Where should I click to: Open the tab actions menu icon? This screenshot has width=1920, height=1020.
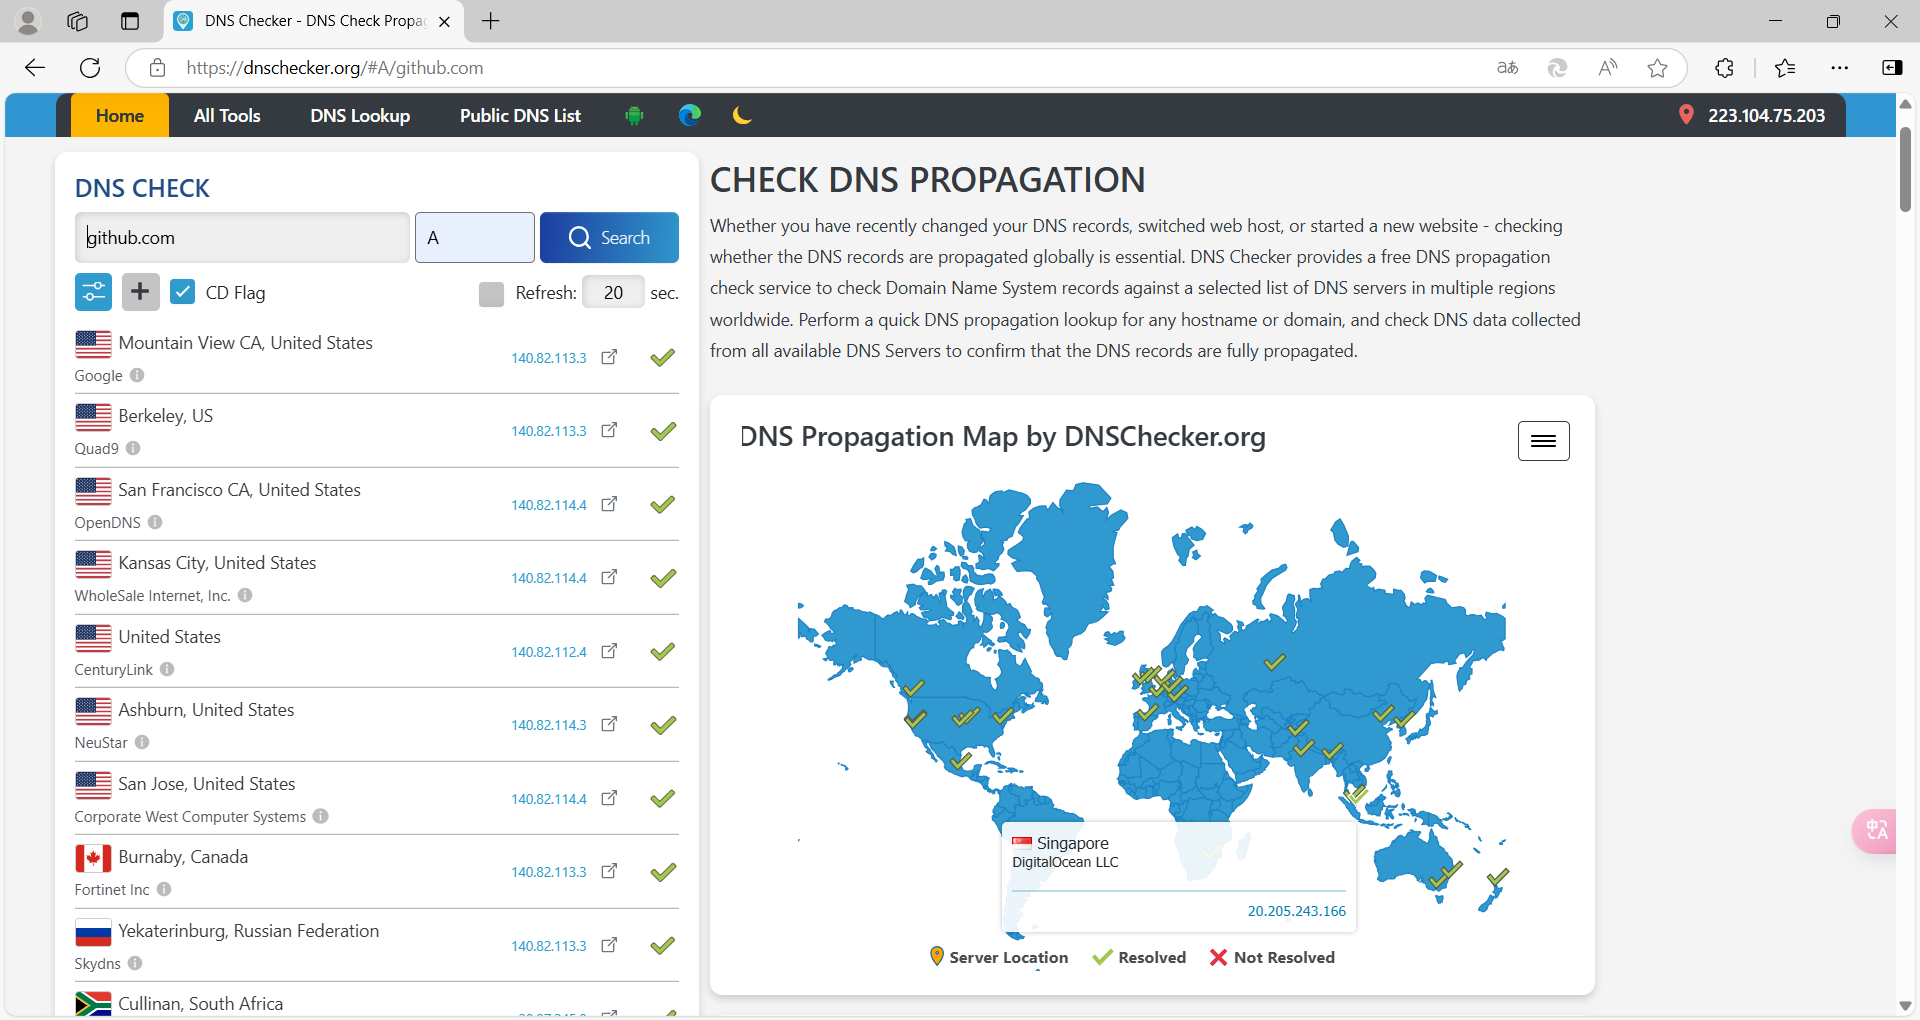click(130, 21)
